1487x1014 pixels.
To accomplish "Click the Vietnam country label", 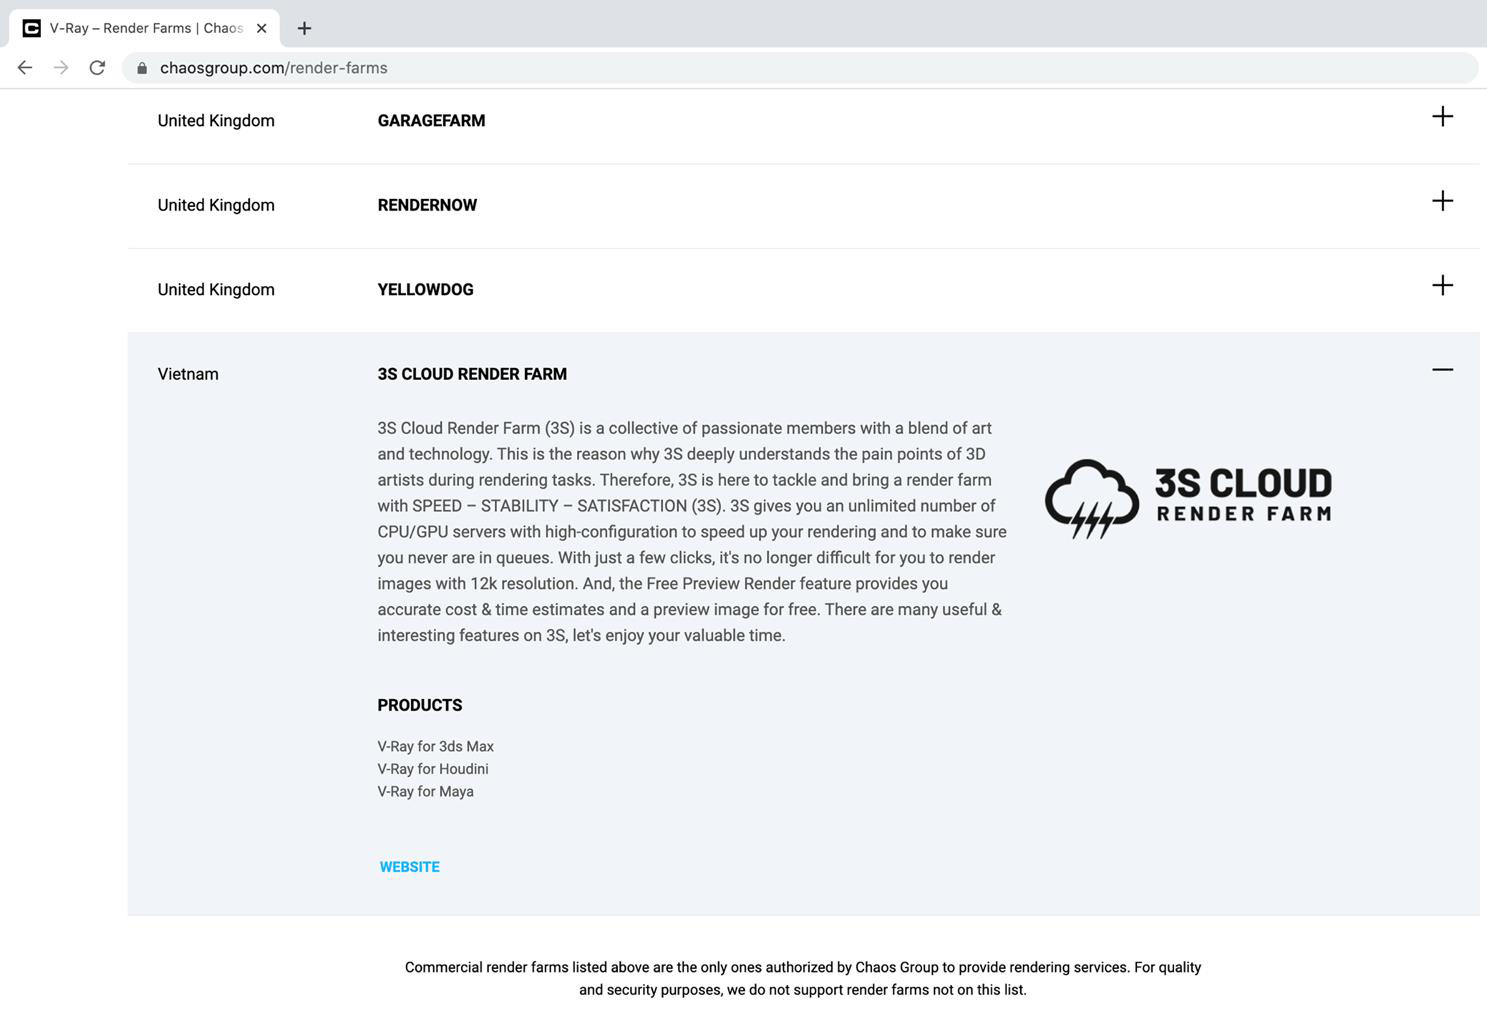I will point(188,374).
